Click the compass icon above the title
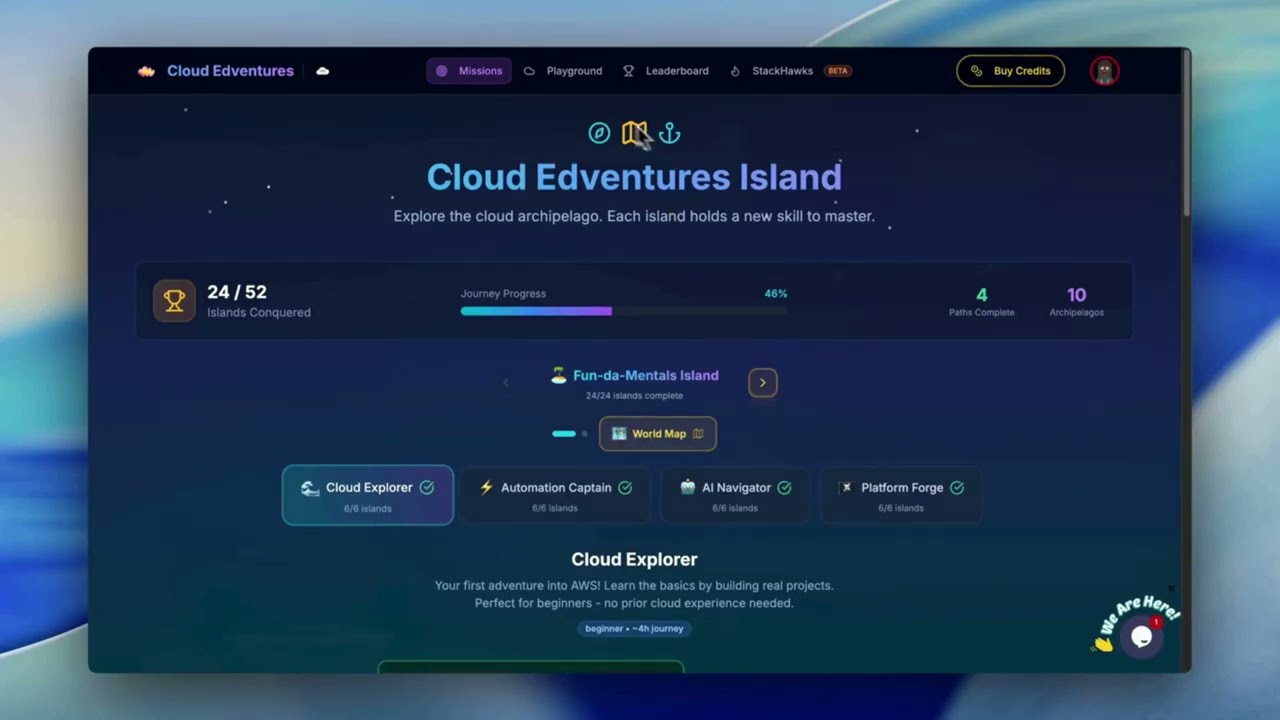This screenshot has width=1280, height=720. point(599,133)
